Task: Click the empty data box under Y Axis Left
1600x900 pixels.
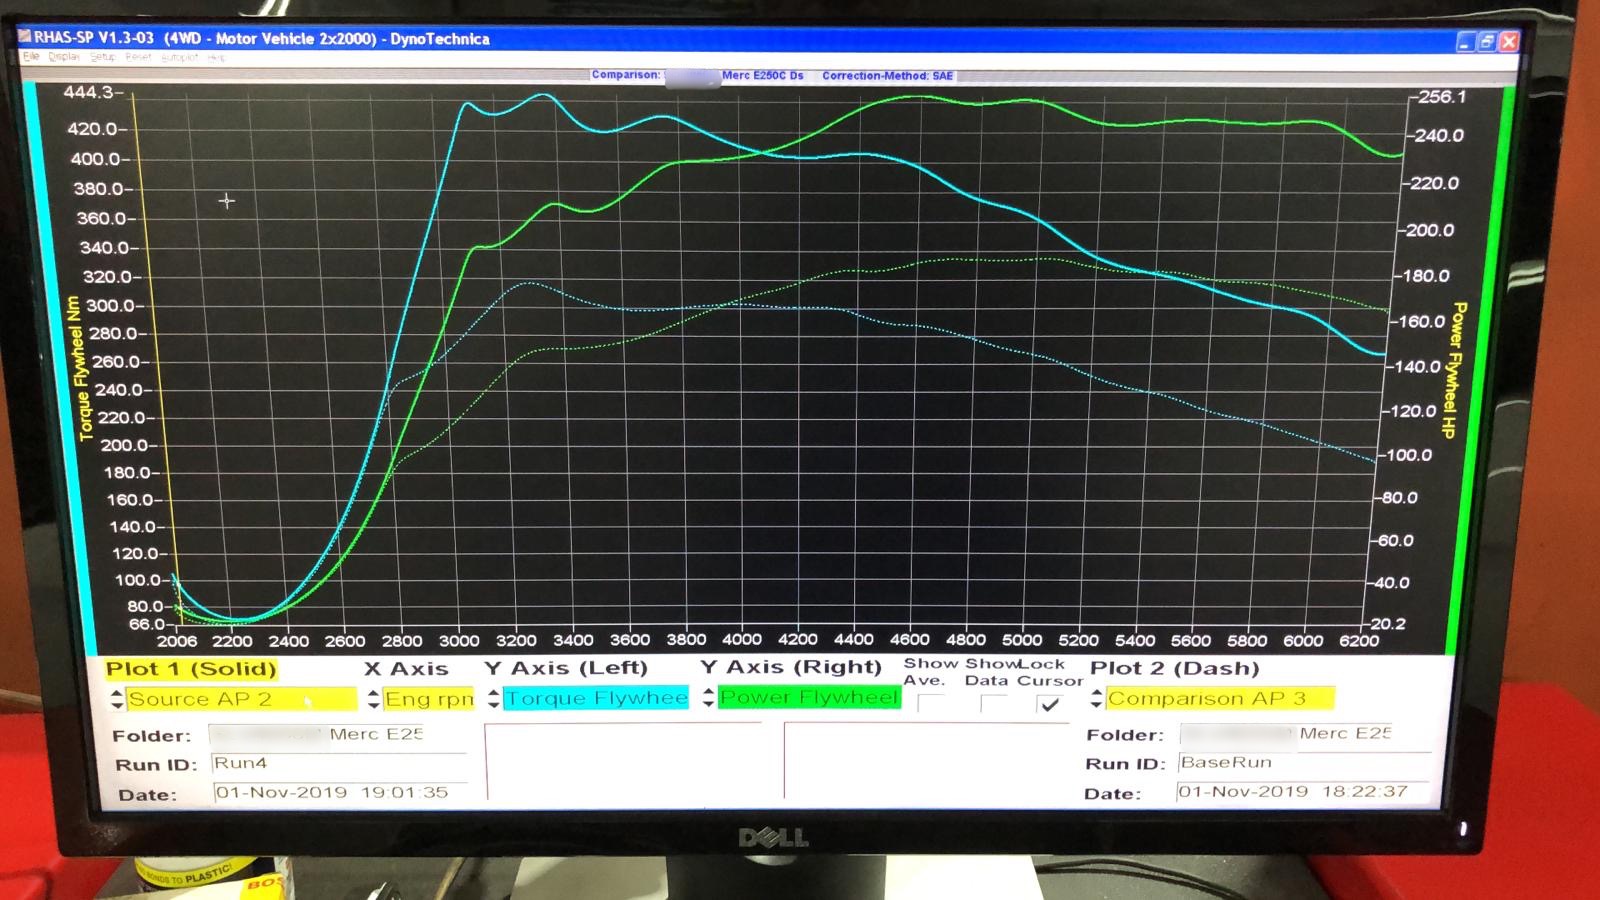Action: pos(624,760)
